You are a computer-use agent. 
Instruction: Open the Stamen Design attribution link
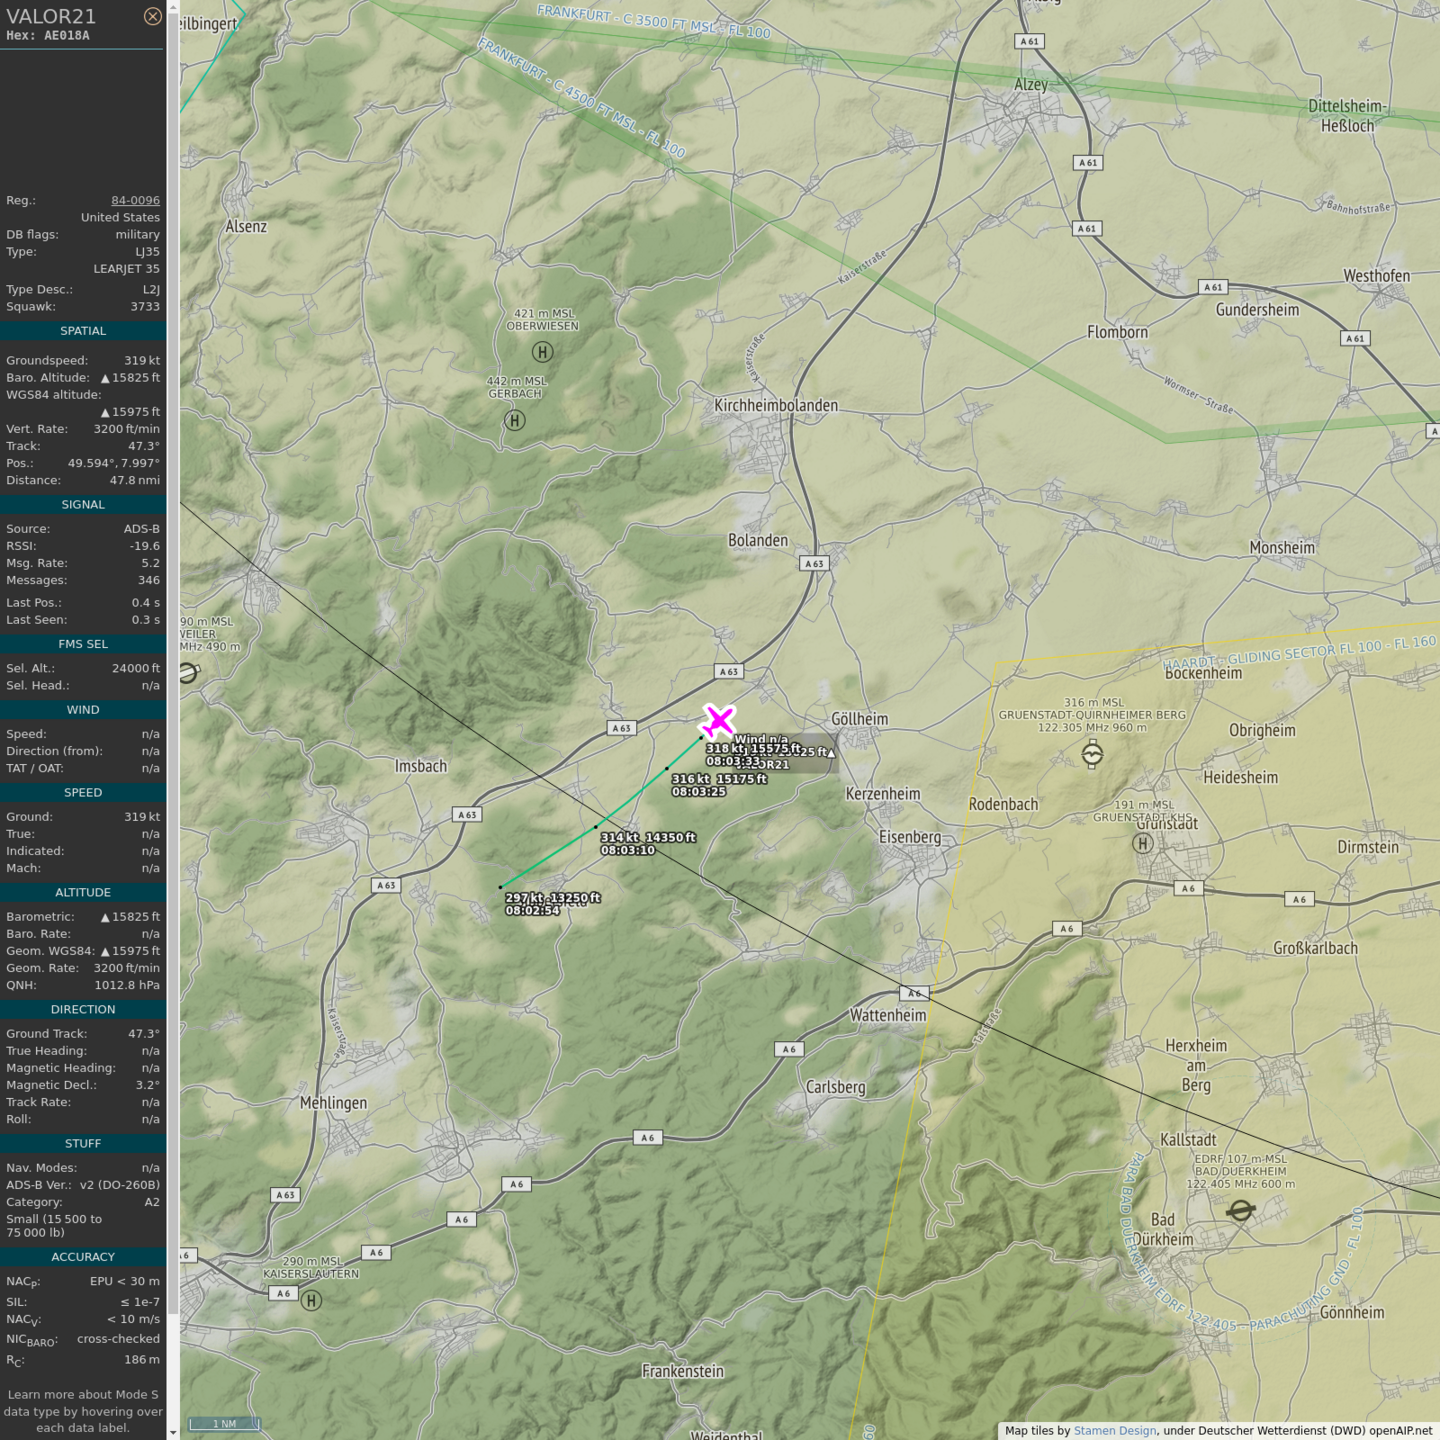click(x=1114, y=1431)
